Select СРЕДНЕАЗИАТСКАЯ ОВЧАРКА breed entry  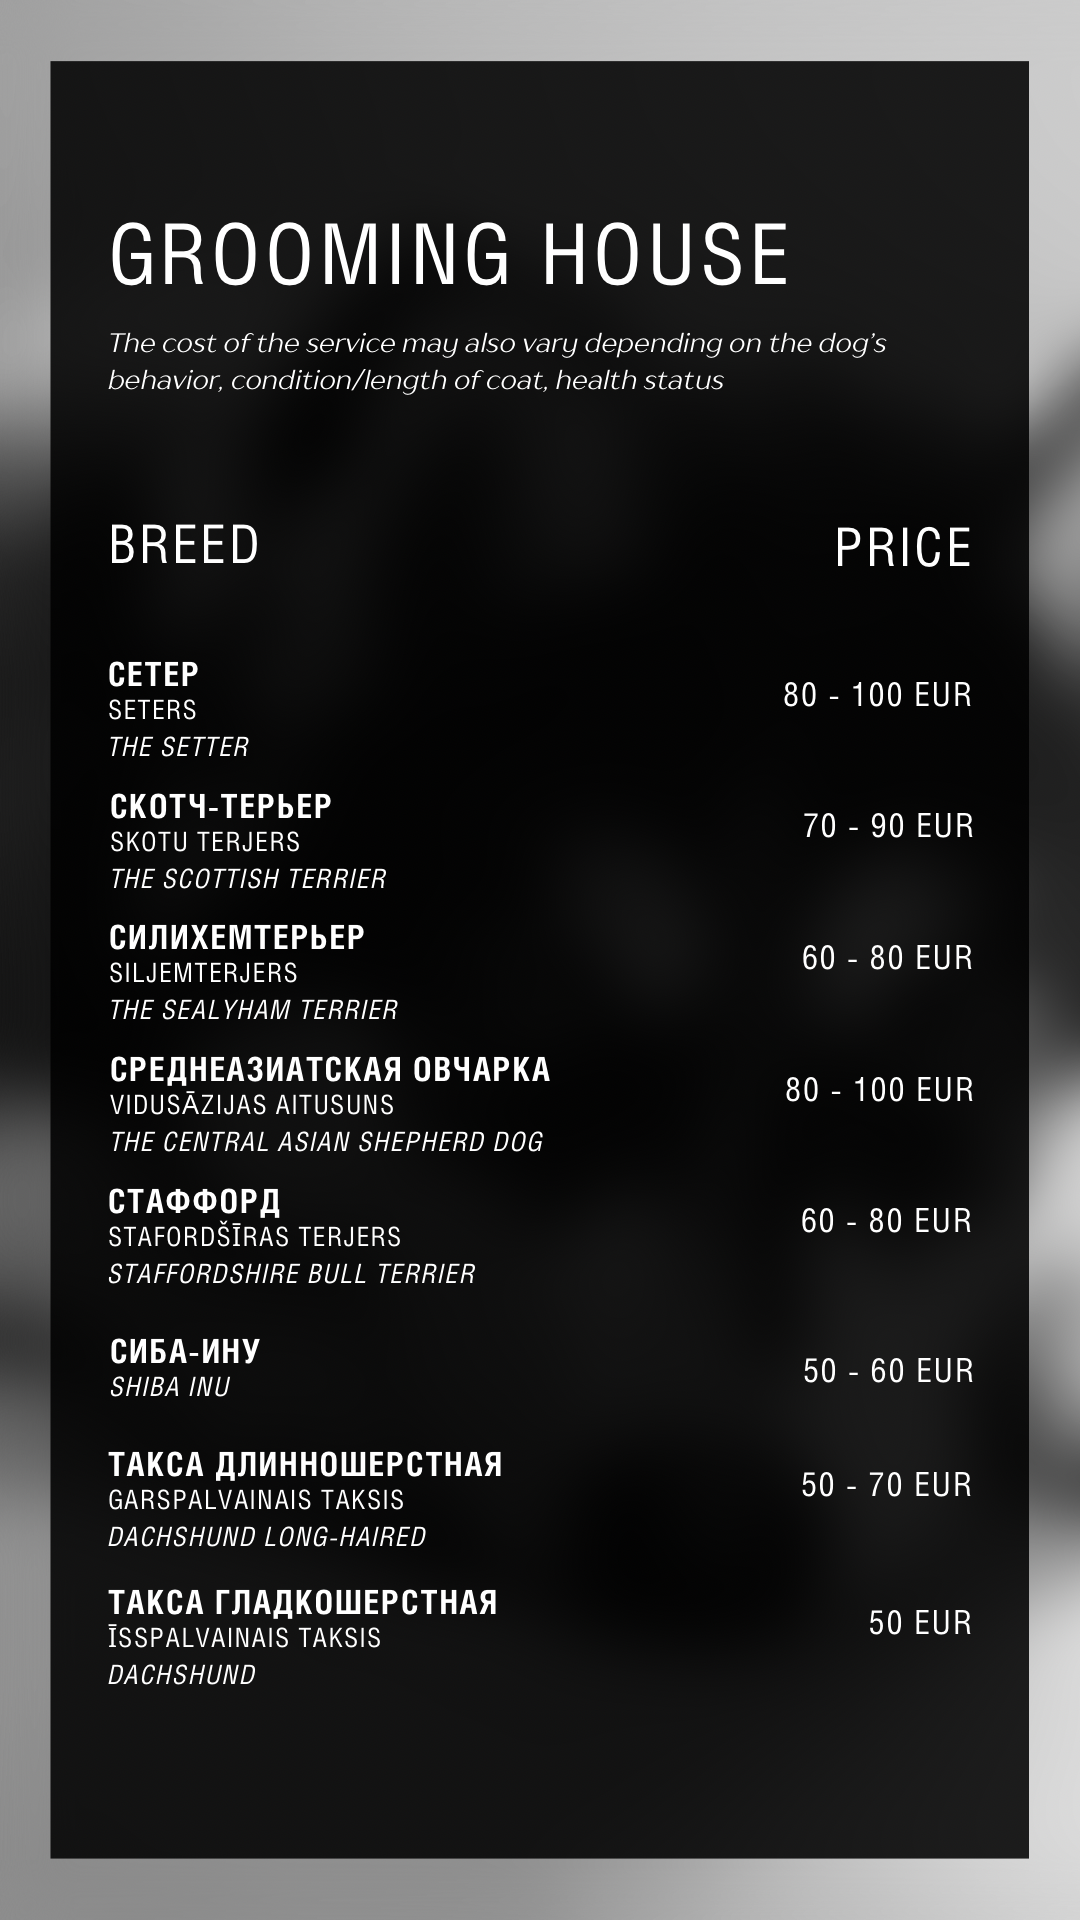pos(330,1069)
